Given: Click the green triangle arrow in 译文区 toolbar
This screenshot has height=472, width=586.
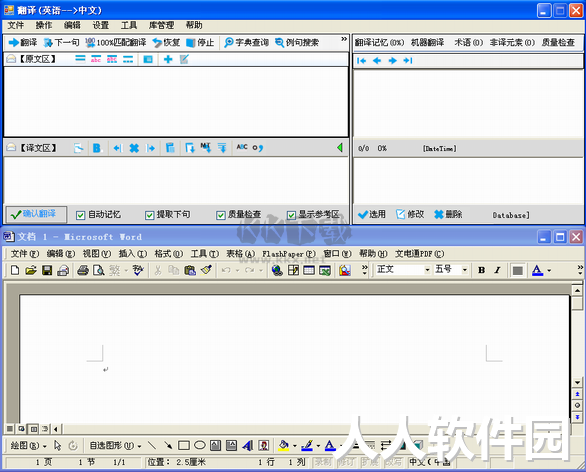Looking at the screenshot, I should (340, 148).
